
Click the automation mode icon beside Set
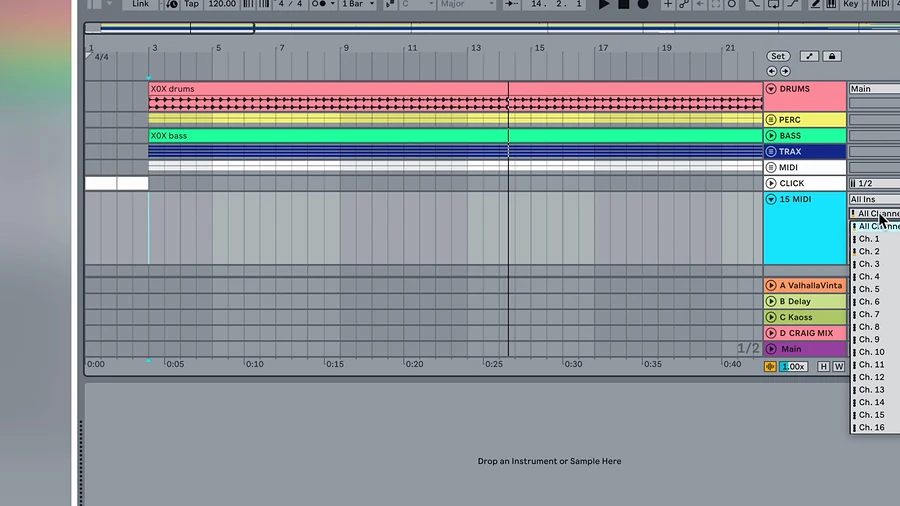pos(809,56)
